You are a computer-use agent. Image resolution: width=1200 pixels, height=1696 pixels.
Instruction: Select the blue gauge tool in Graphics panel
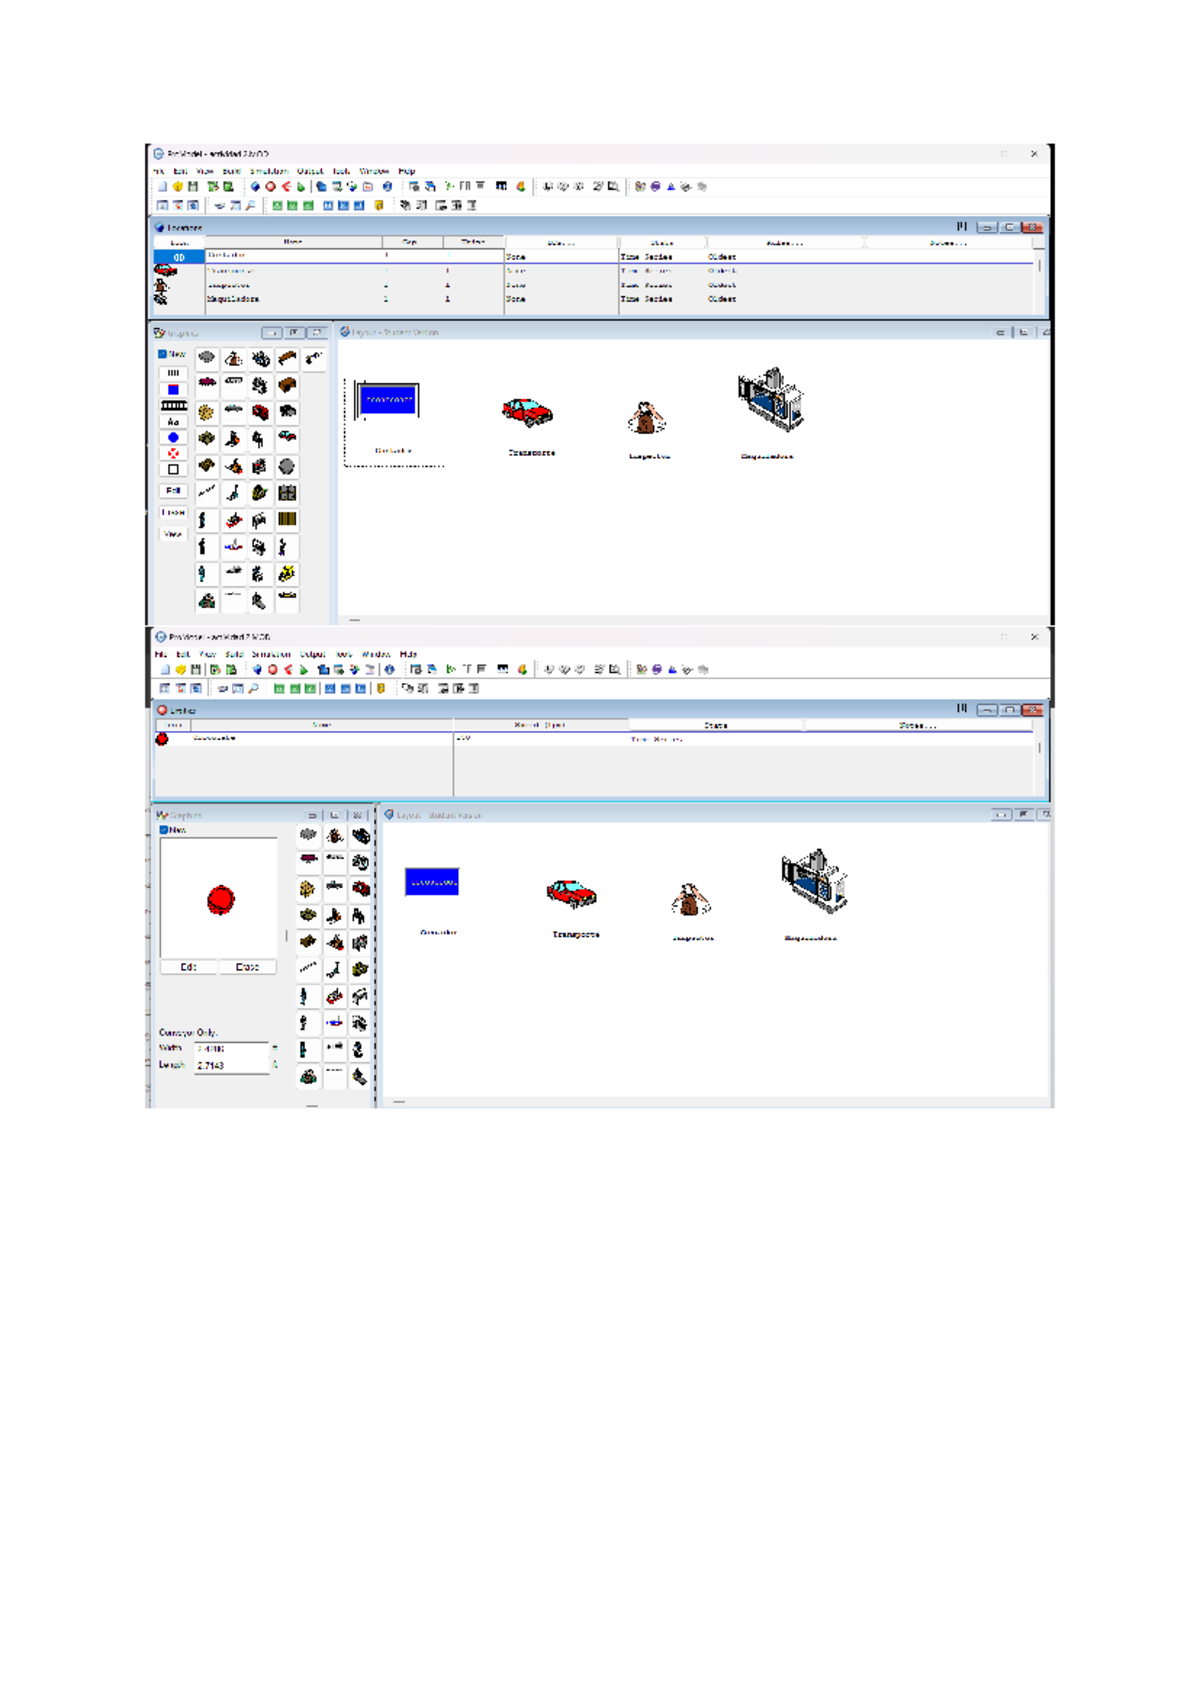tap(173, 389)
